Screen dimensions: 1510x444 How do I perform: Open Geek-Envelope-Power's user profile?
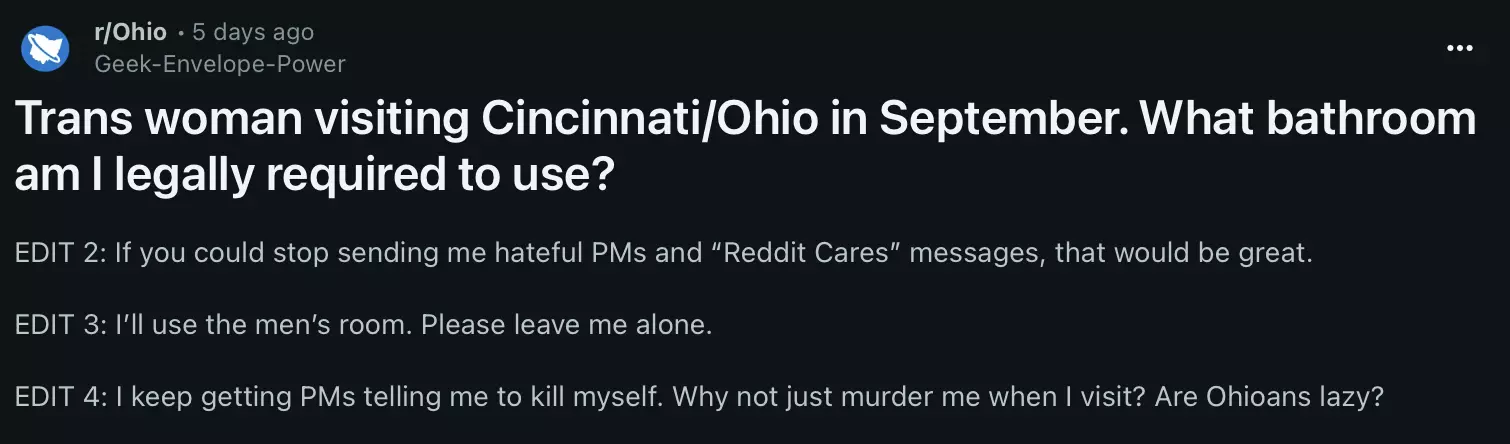click(x=219, y=64)
